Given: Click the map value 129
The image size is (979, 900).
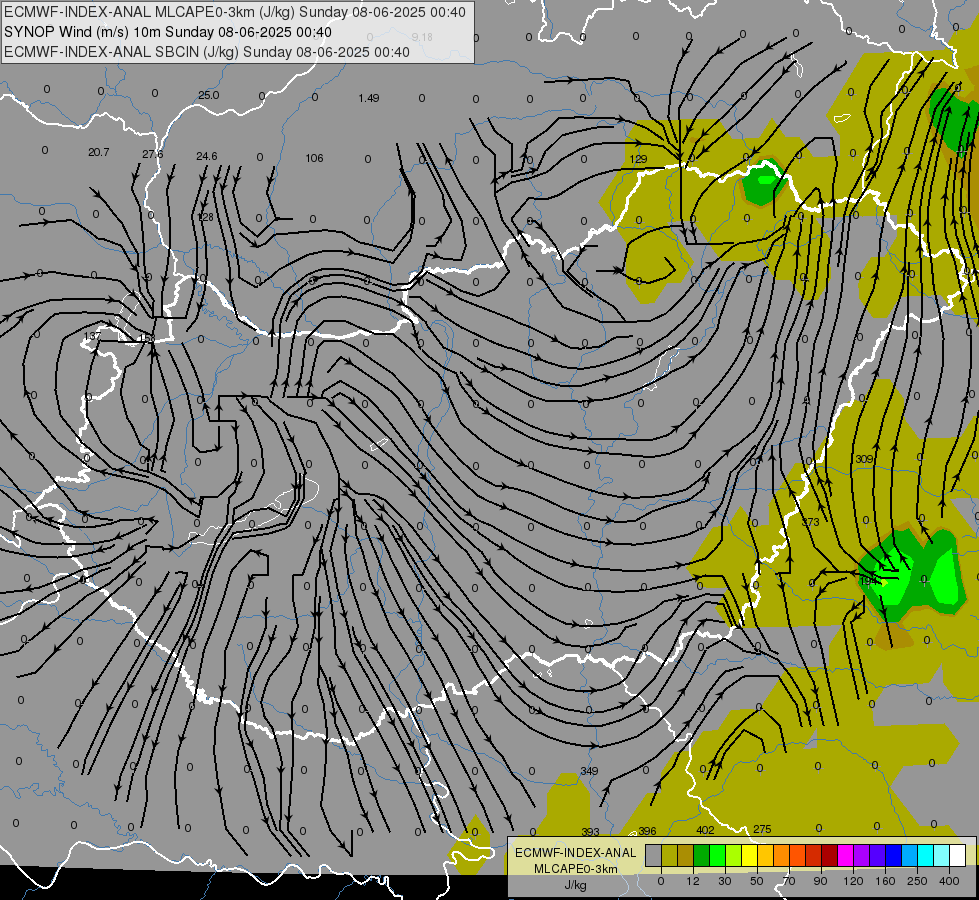Looking at the screenshot, I should [x=638, y=159].
